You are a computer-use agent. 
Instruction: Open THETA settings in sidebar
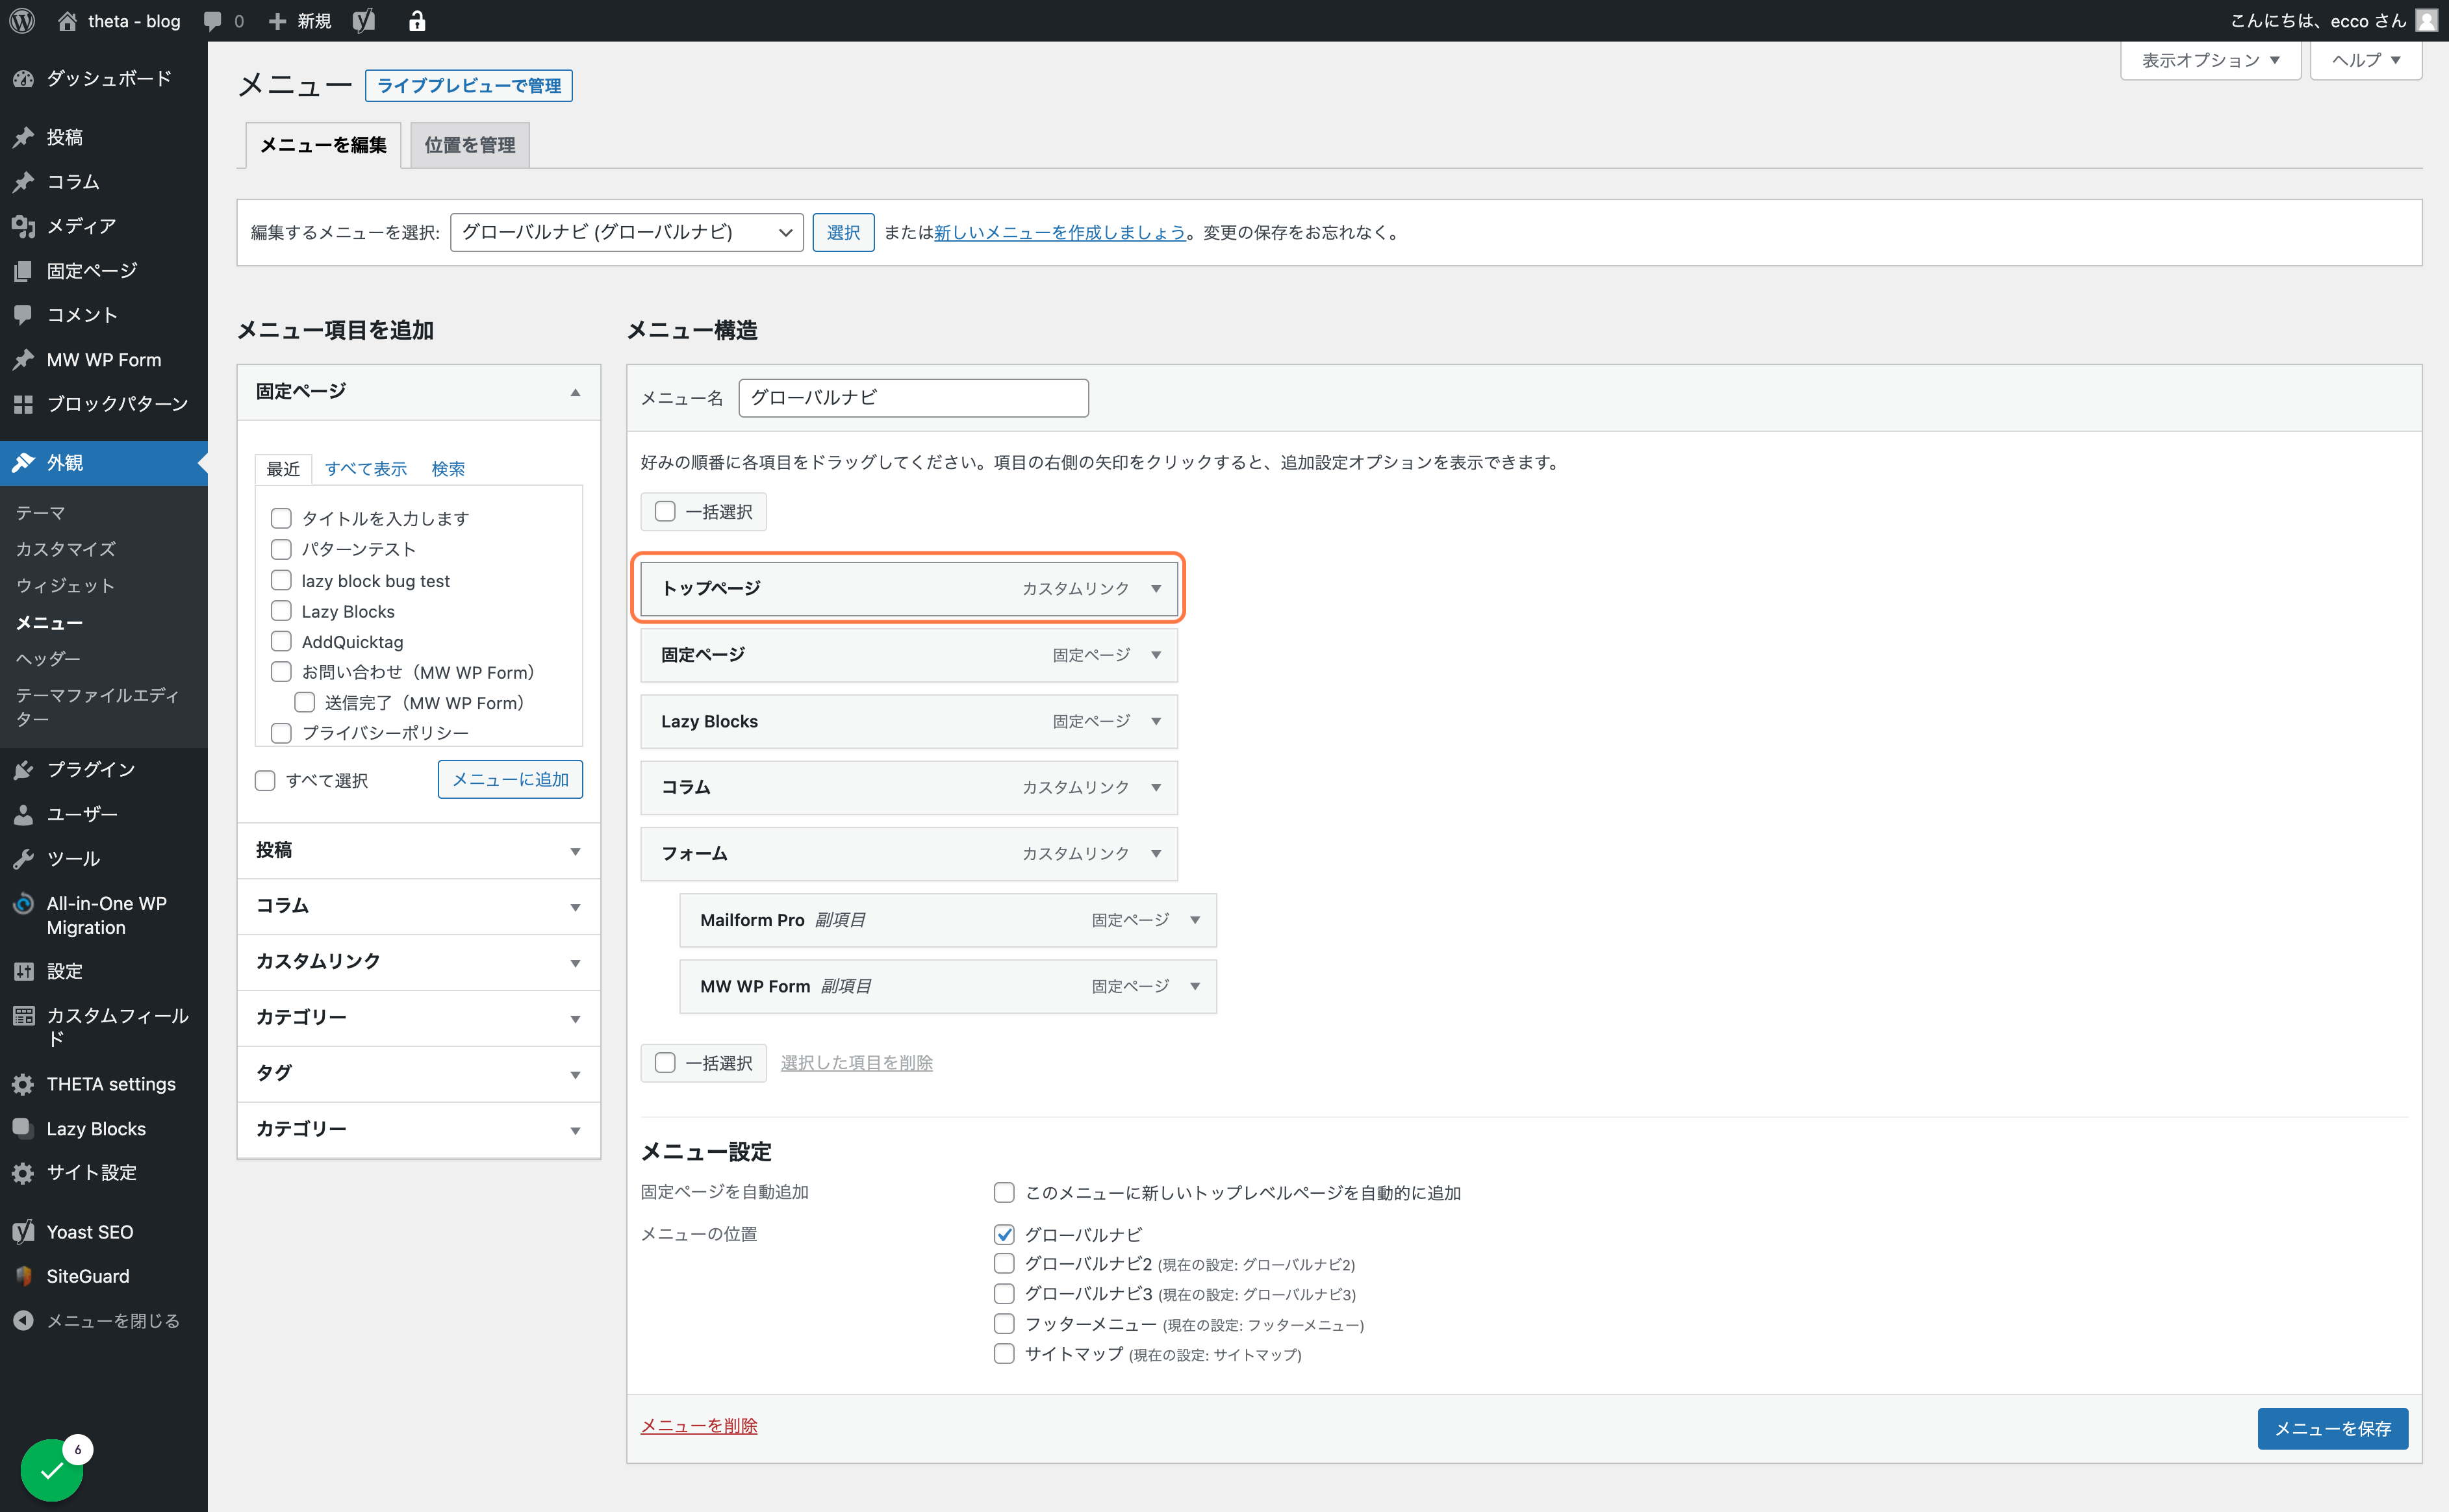104,1084
